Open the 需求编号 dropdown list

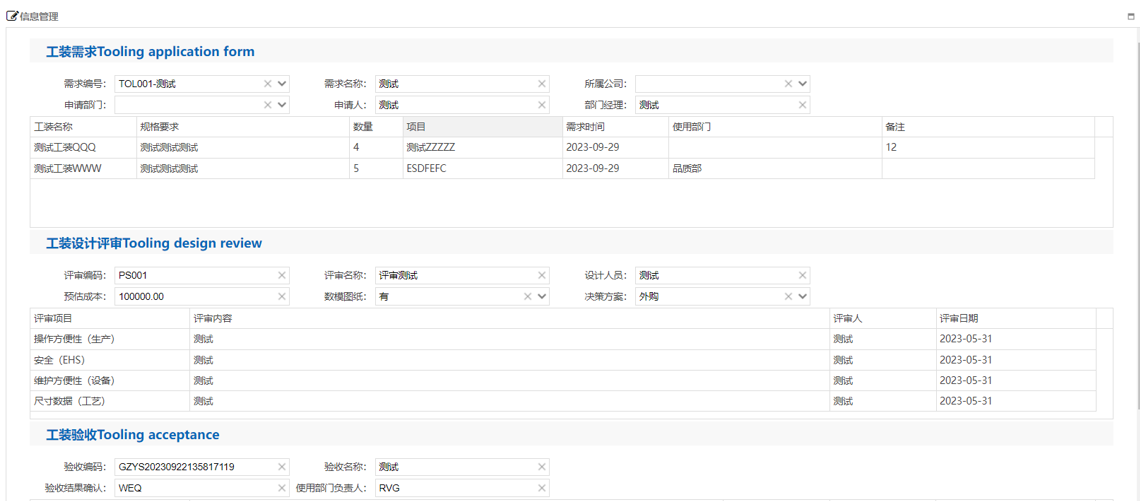tap(282, 84)
